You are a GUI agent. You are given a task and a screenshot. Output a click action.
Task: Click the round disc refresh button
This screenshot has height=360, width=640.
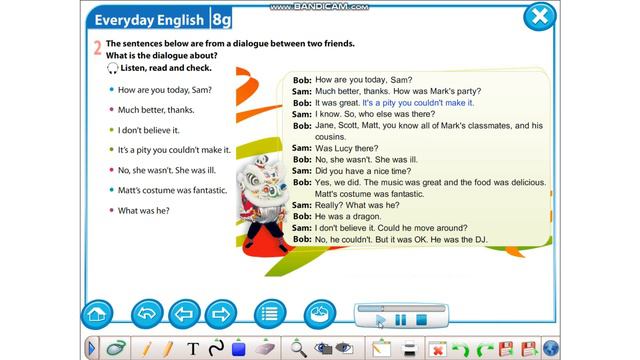coord(320,314)
